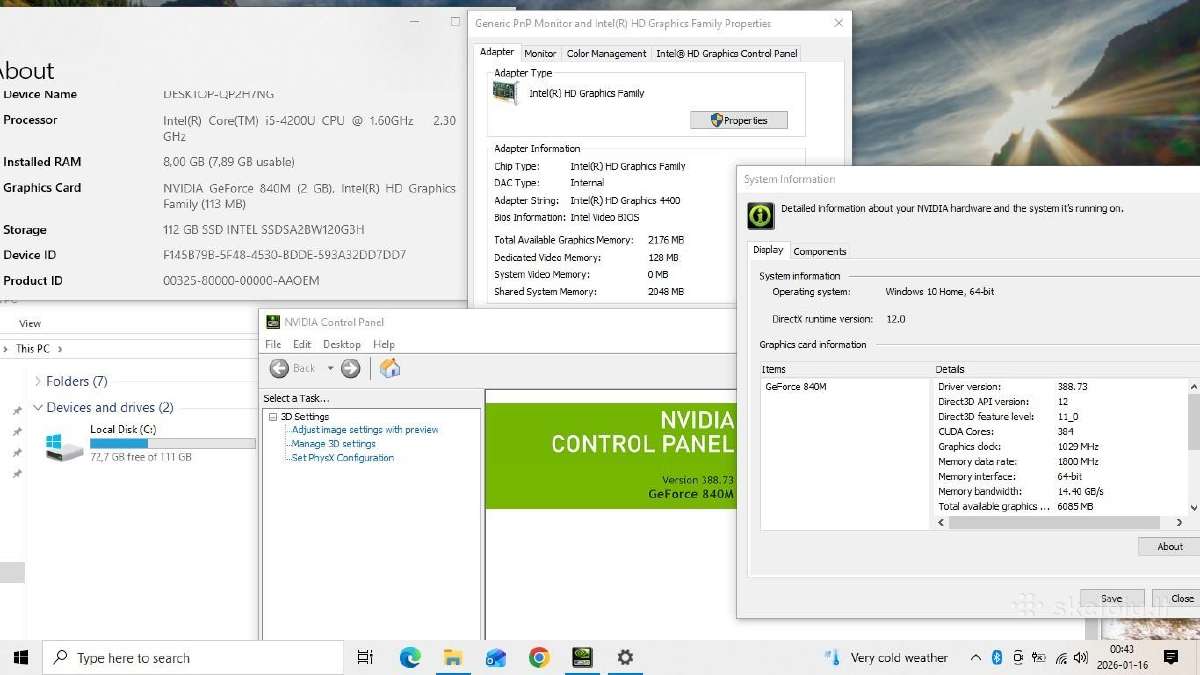Collapse the Devices and drives (2) group

coord(38,407)
